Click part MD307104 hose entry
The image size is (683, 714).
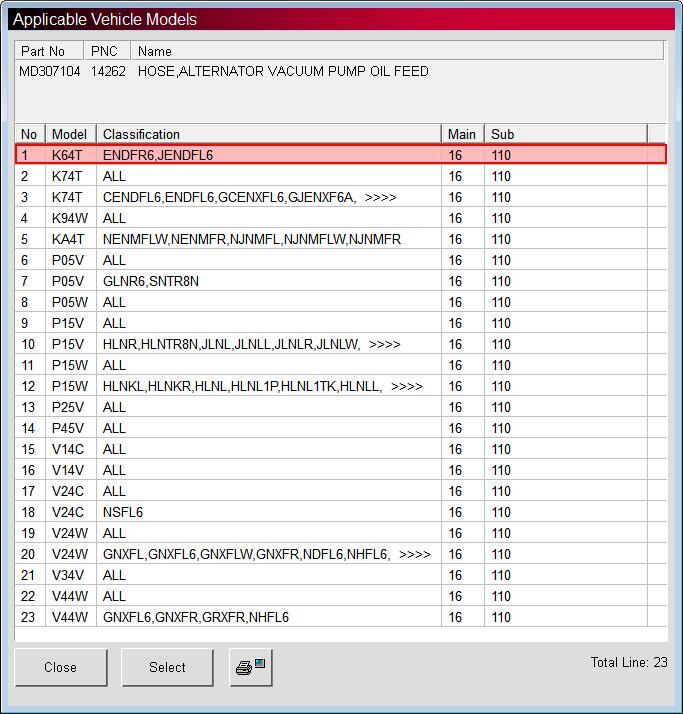[x=224, y=71]
